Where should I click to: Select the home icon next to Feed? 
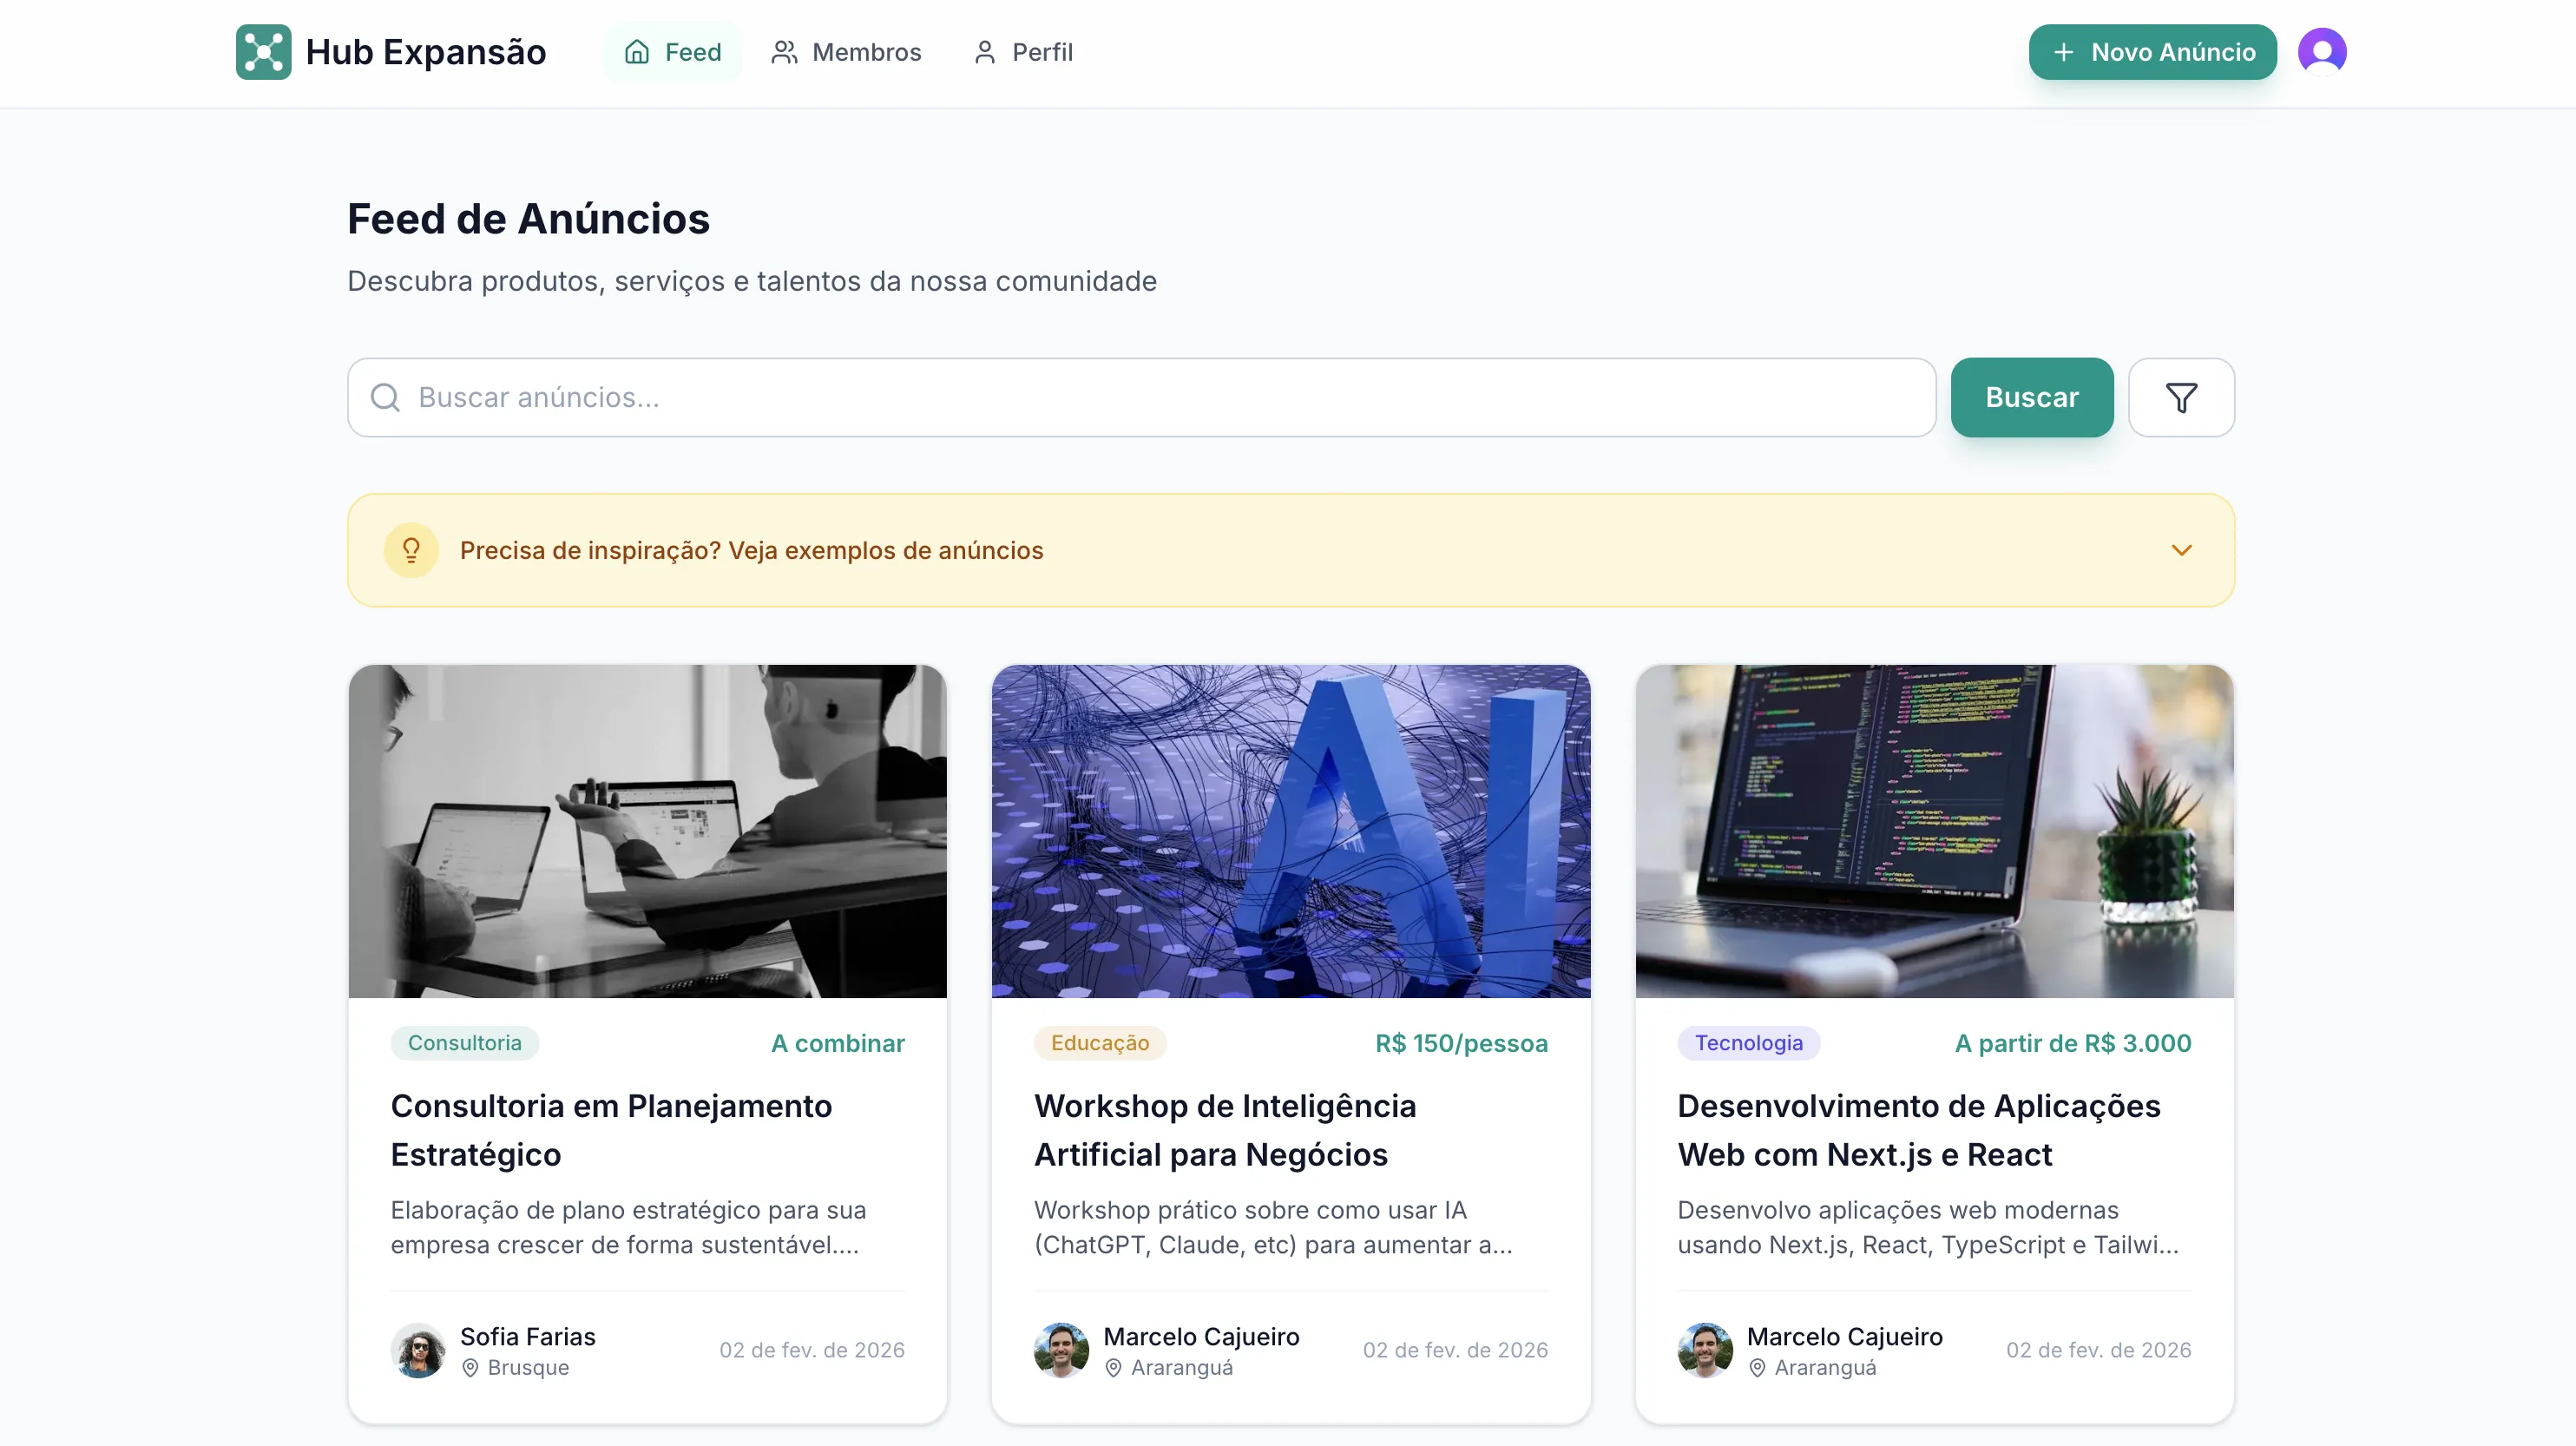[638, 51]
